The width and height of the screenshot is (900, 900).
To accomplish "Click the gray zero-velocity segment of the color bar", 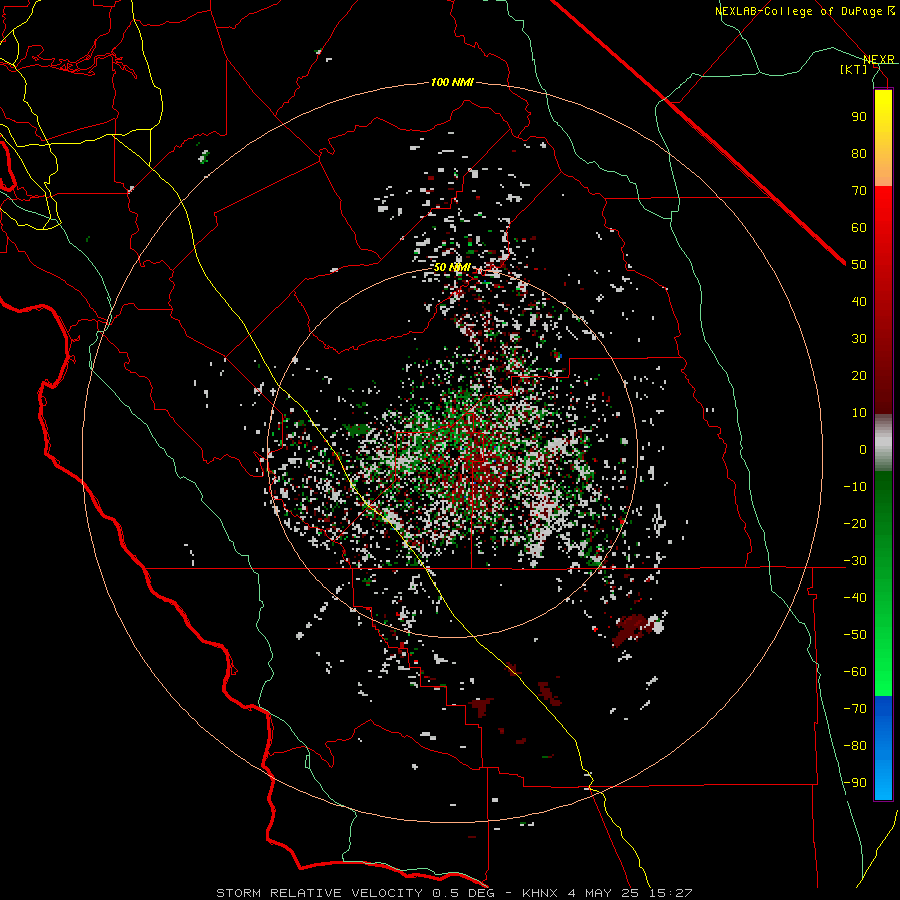I will coord(883,443).
